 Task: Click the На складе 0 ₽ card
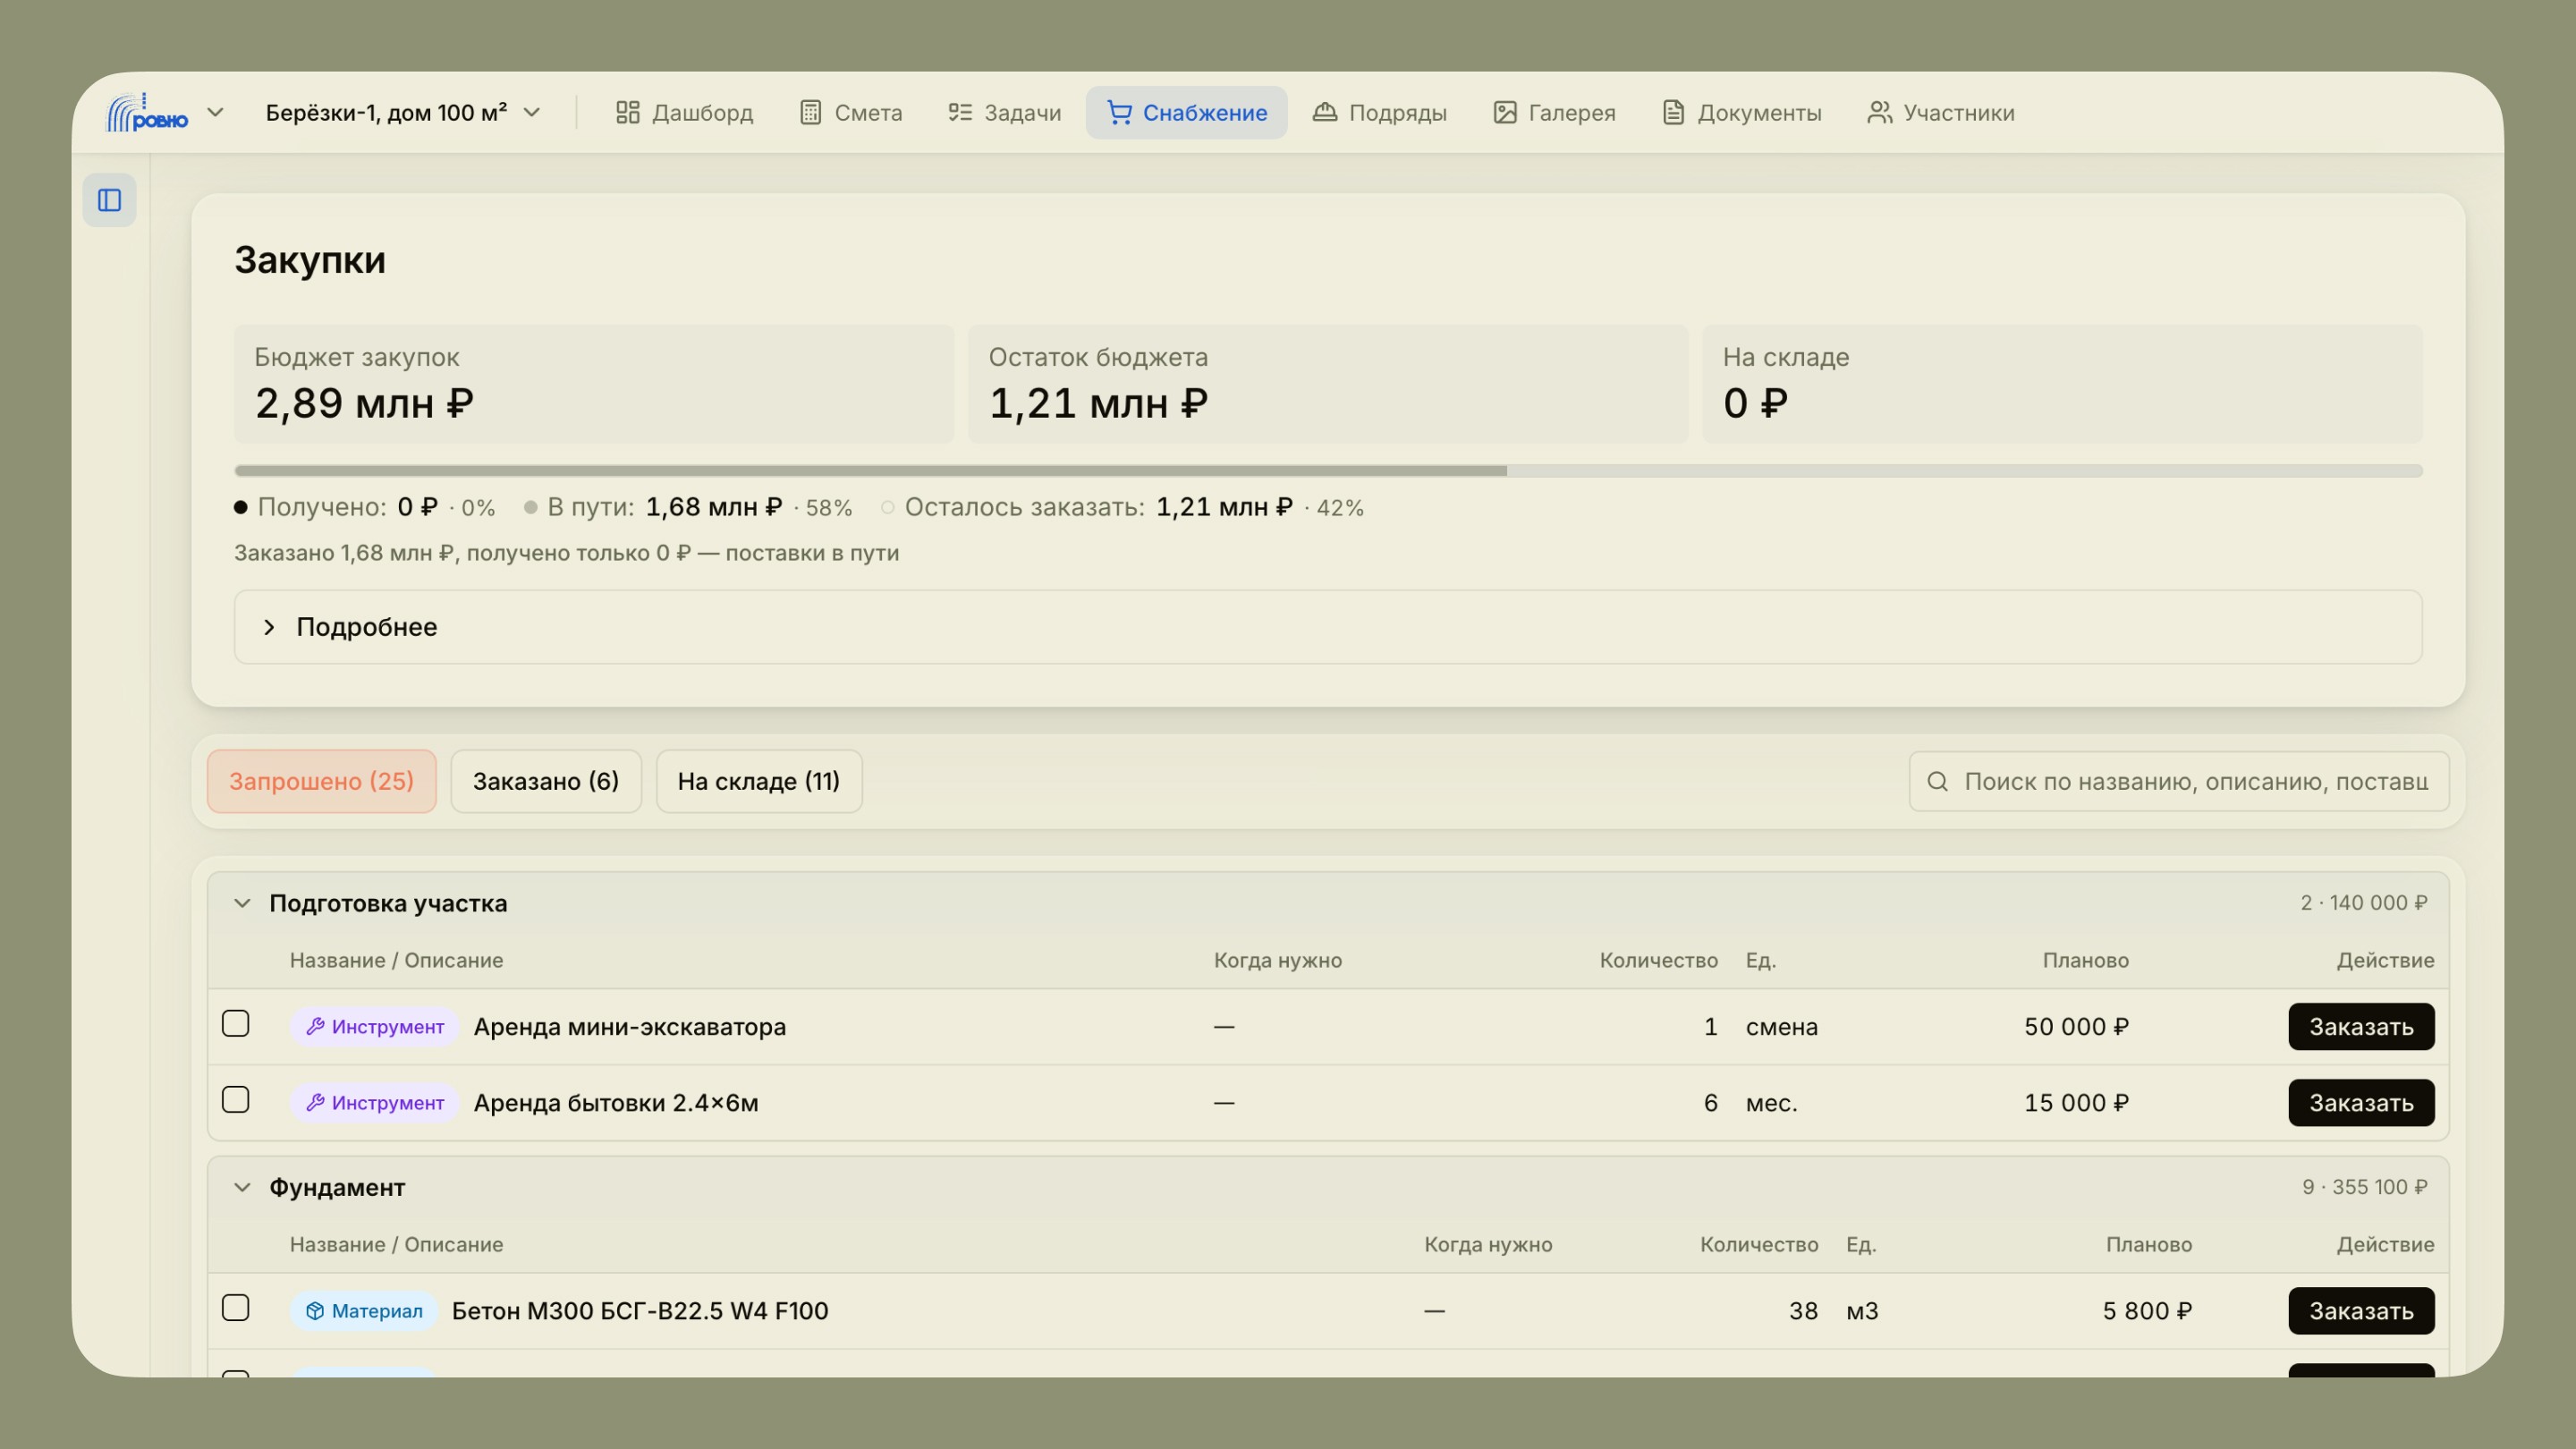2062,383
